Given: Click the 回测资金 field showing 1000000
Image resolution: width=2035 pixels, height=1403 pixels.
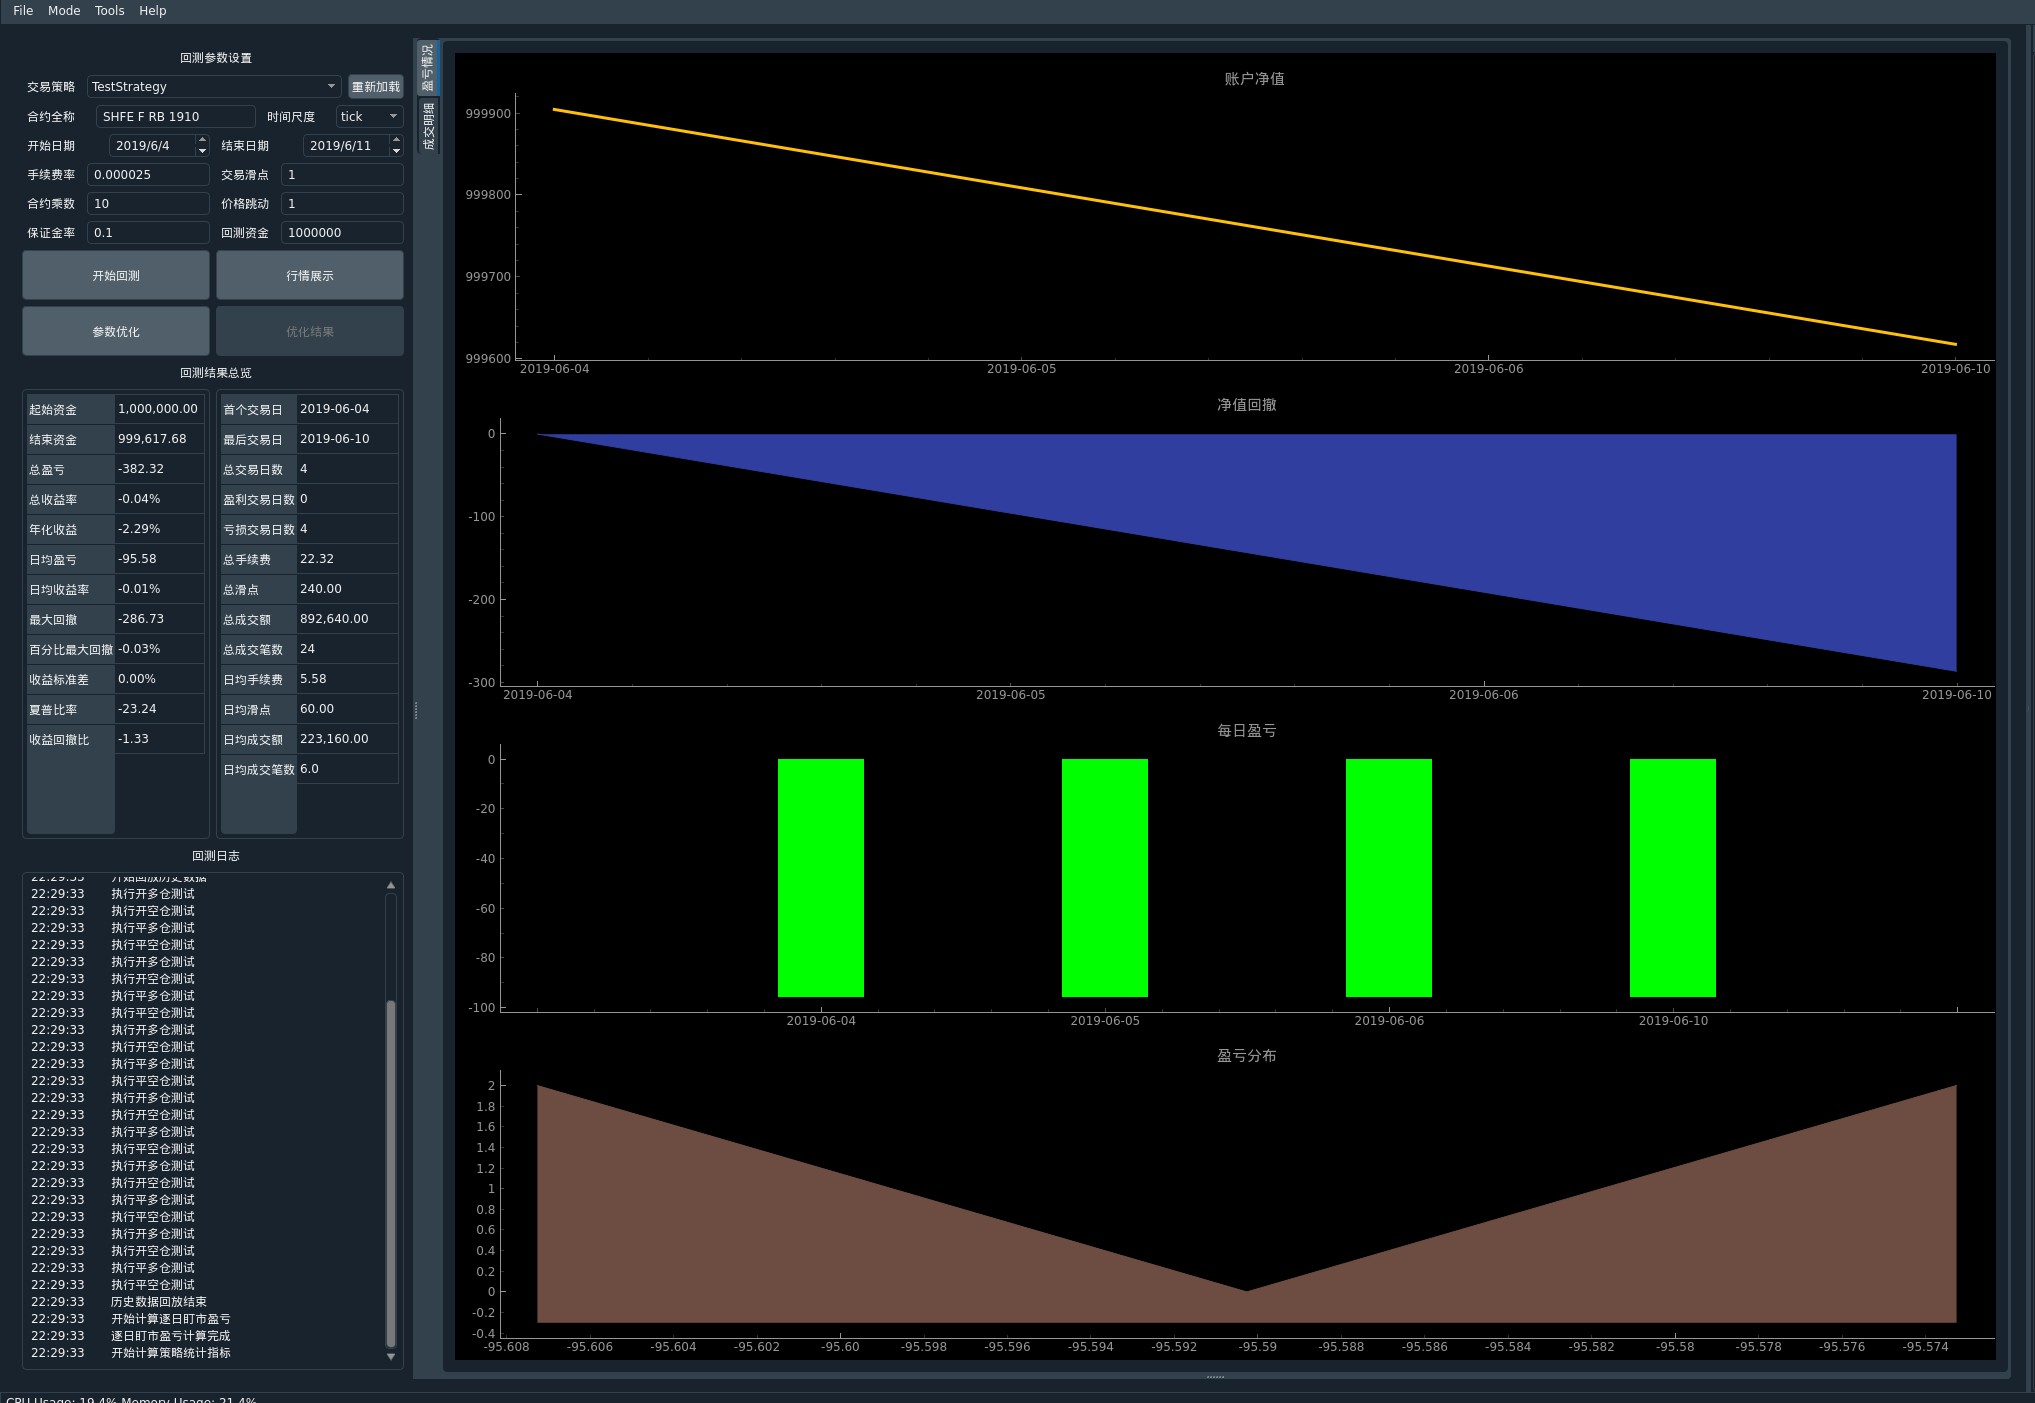Looking at the screenshot, I should [342, 233].
